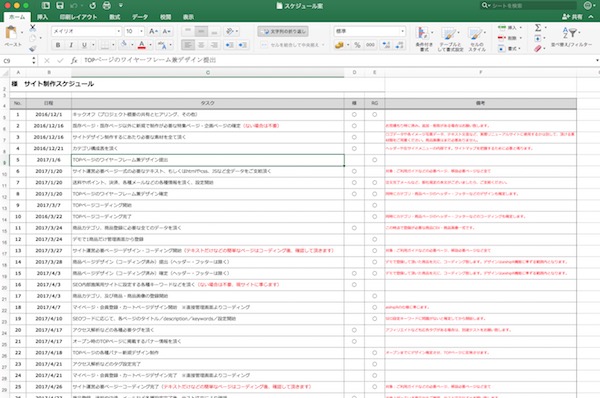Viewport: 600px width, 398px height.
Task: Click the Undo arrow icon
Action: pyautogui.click(x=75, y=5)
